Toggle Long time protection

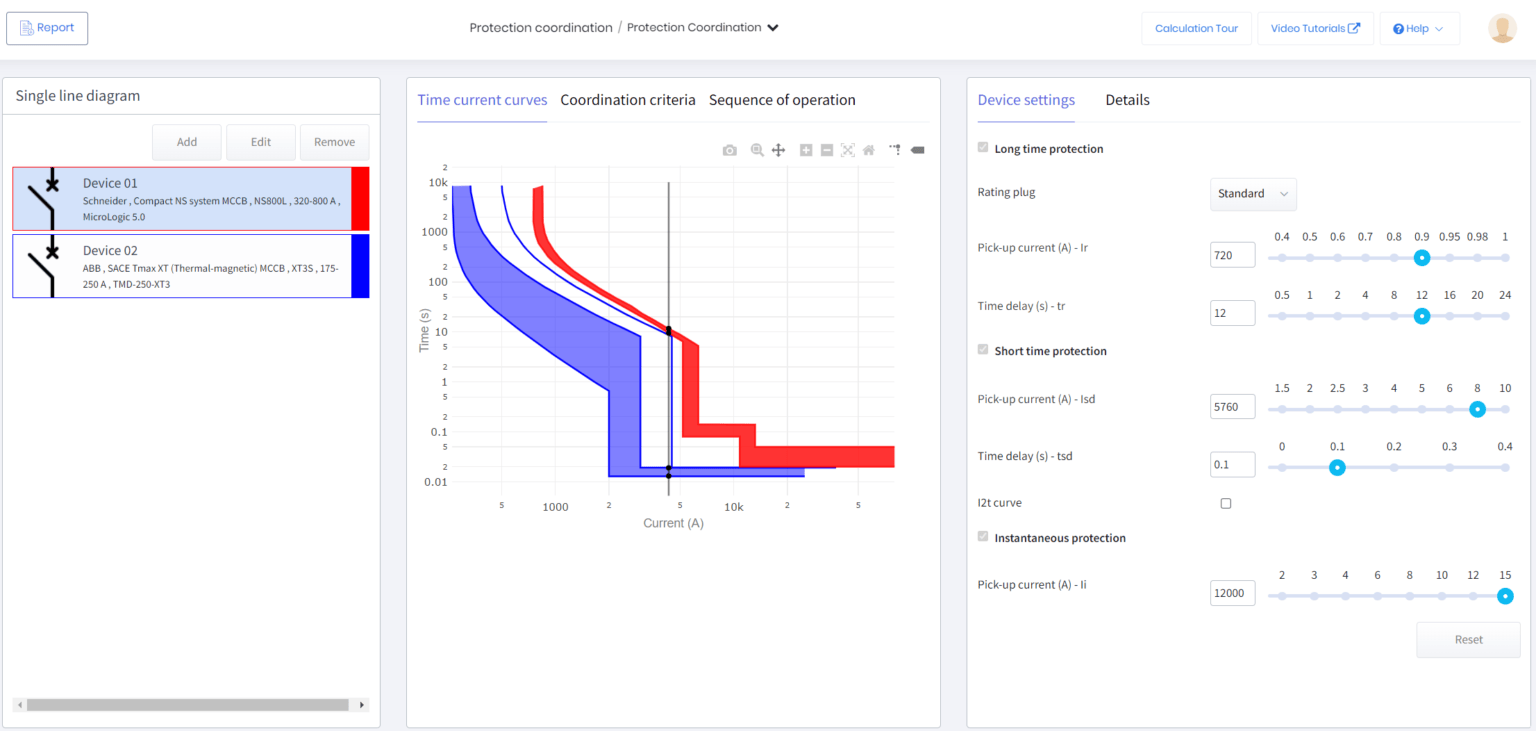(x=982, y=147)
